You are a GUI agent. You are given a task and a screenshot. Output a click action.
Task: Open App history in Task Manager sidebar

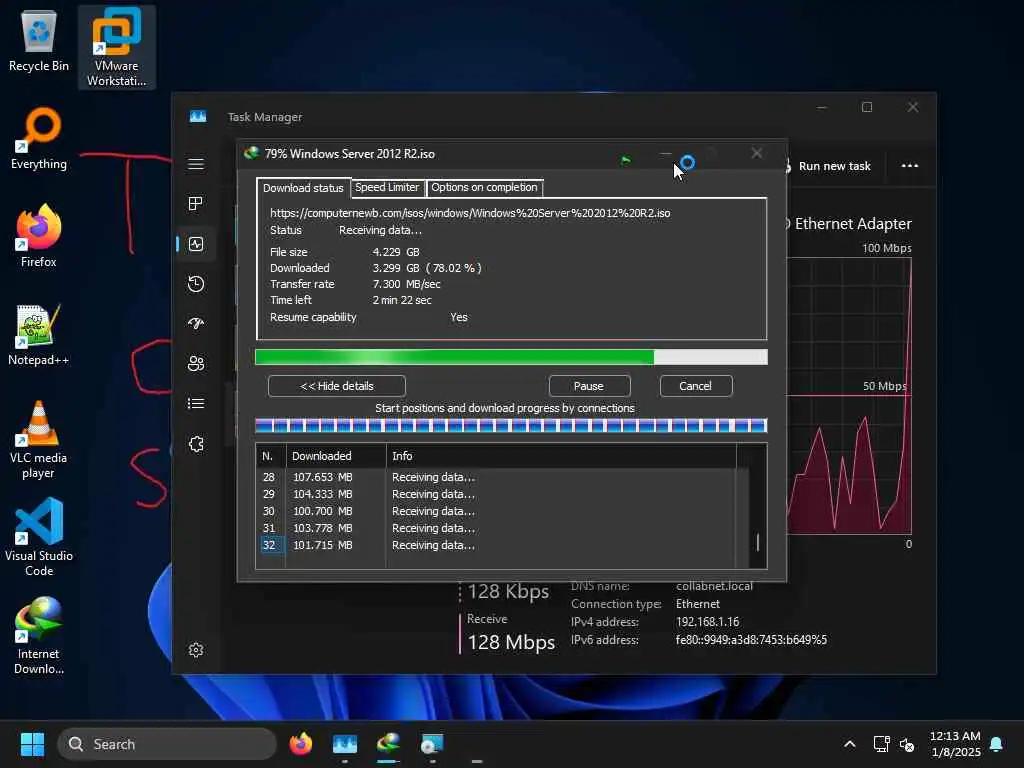click(196, 284)
